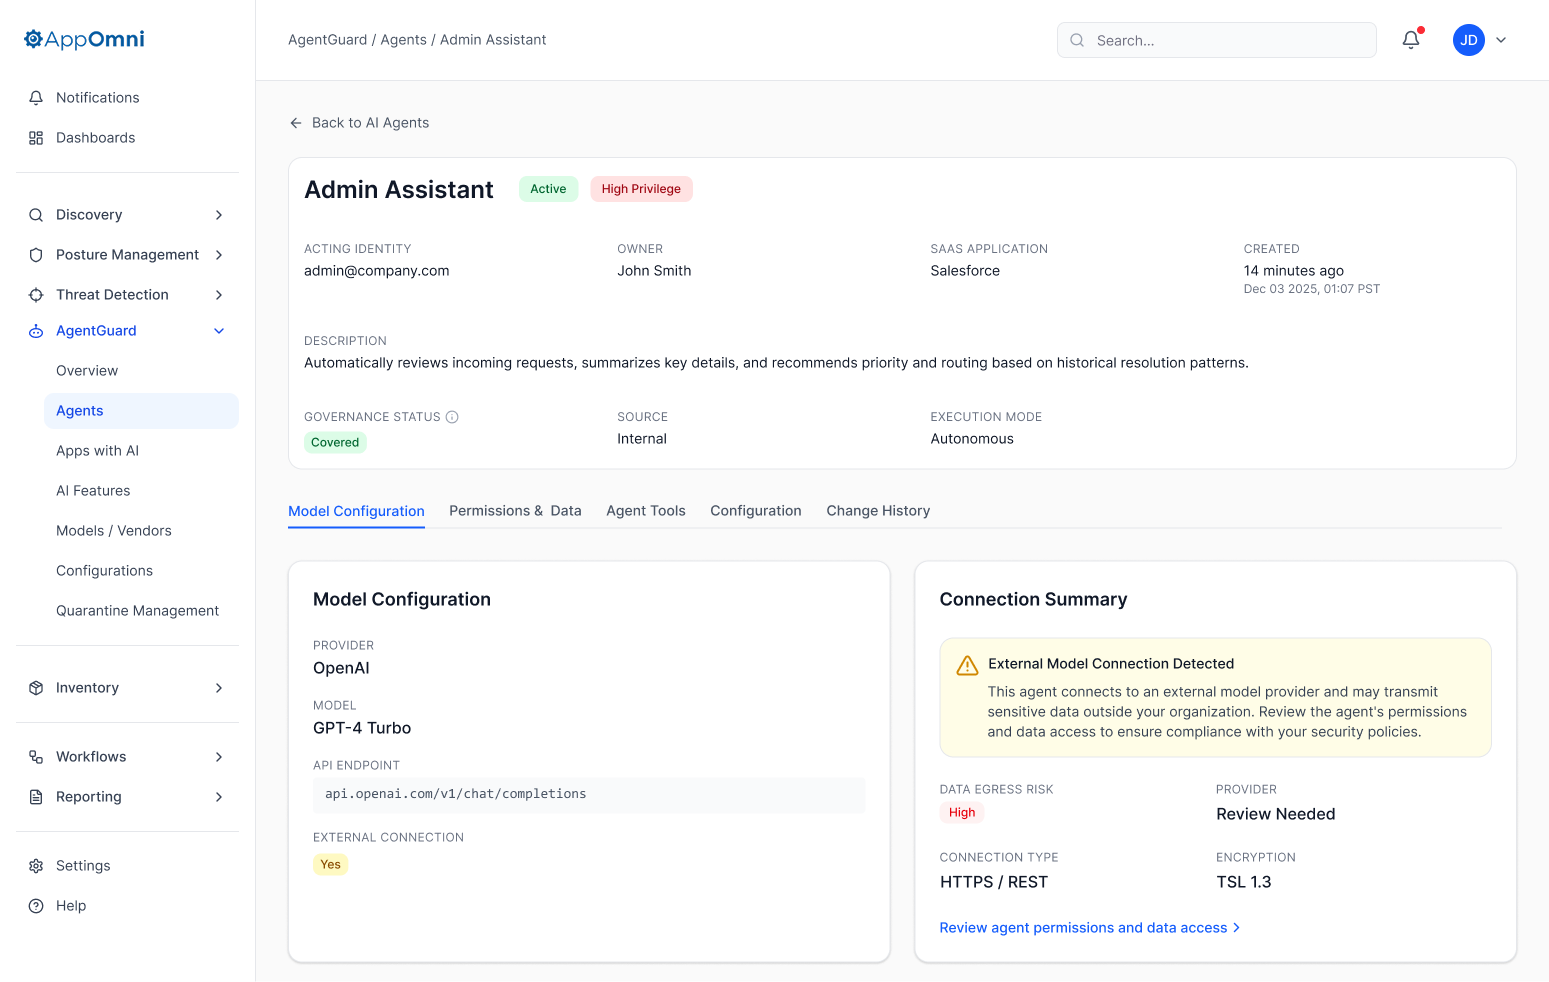The image size is (1549, 982).
Task: Open Review agent permissions and data access
Action: [x=1082, y=927]
